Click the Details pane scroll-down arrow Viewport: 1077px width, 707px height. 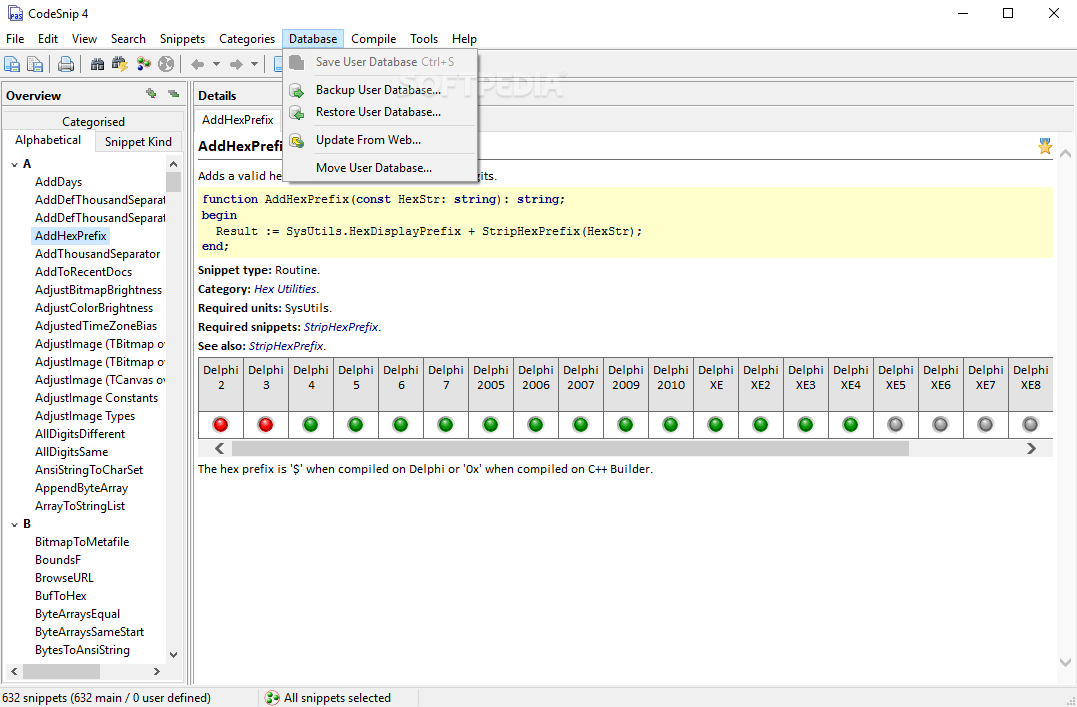pos(1065,663)
